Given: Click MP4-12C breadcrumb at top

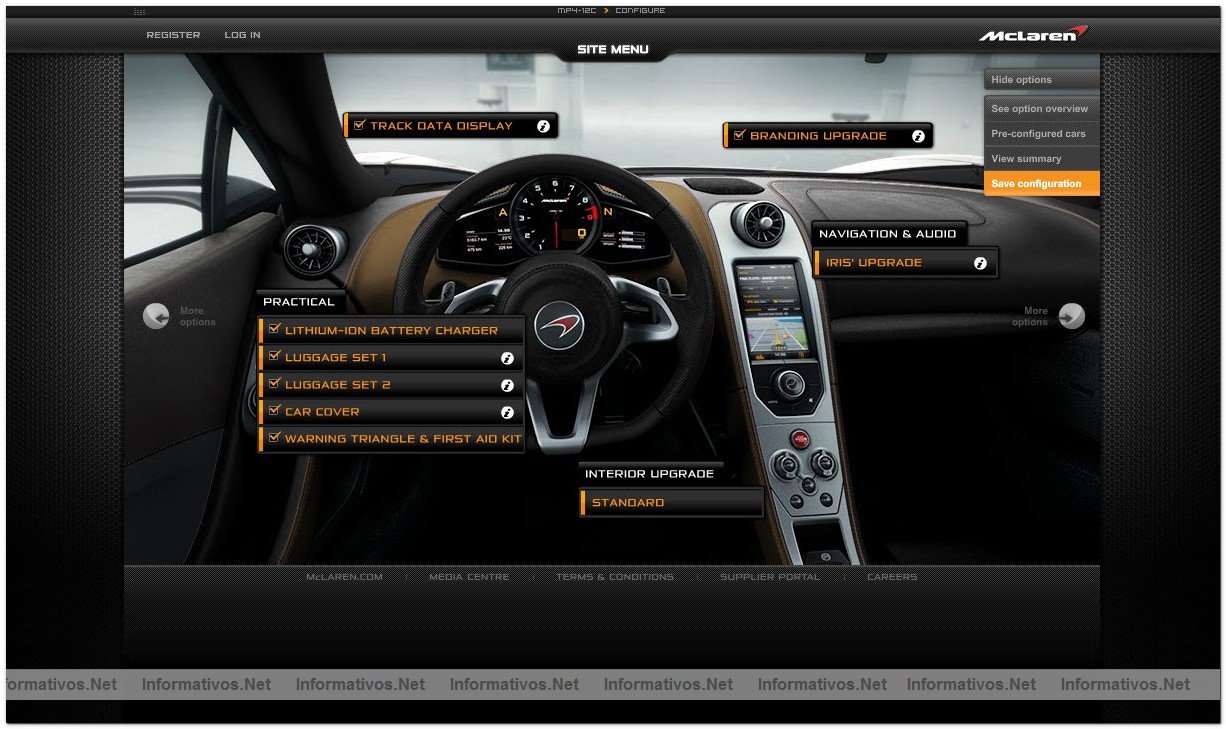Looking at the screenshot, I should 577,11.
